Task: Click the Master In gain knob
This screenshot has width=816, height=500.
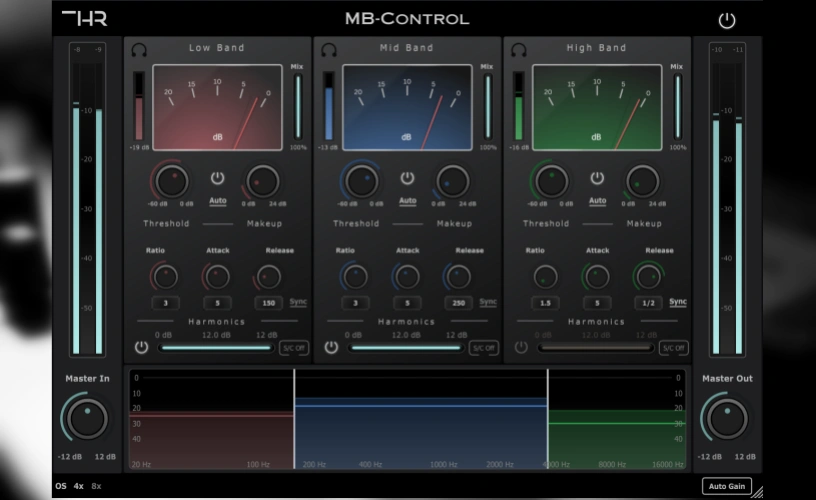Action: pos(87,419)
